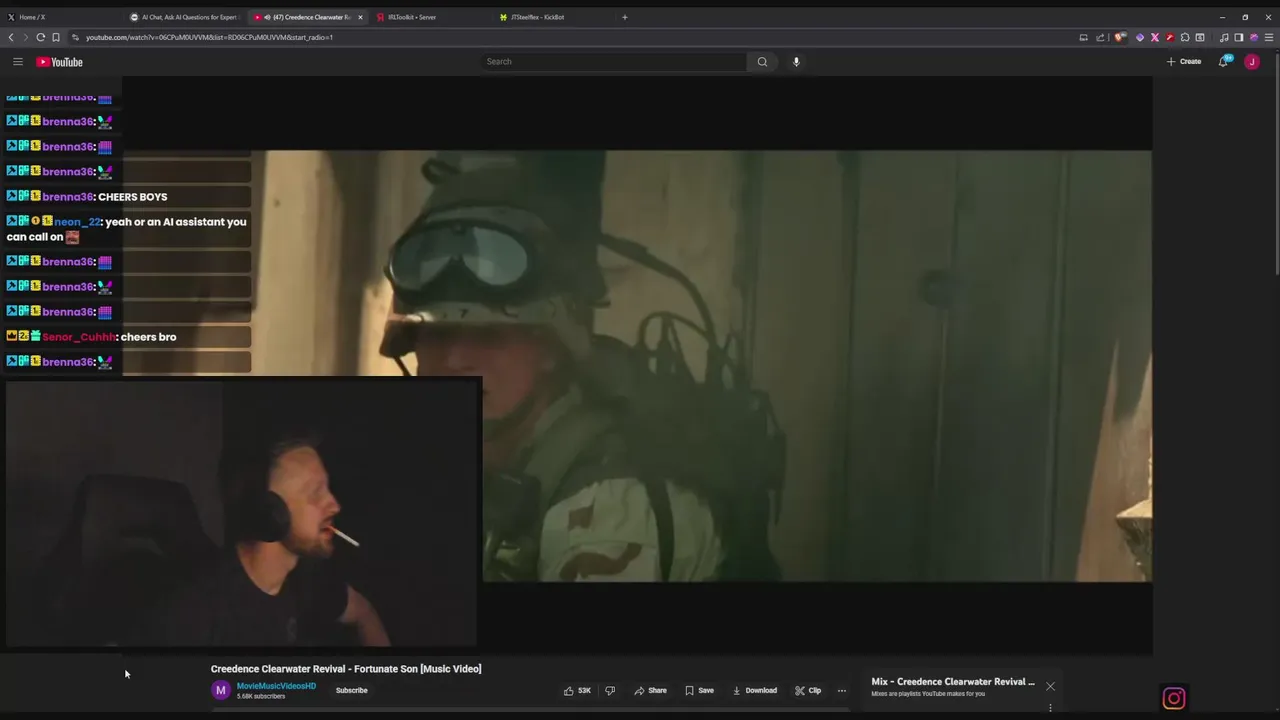Click the Create button on YouTube
This screenshot has height=720, width=1280.
[1184, 62]
